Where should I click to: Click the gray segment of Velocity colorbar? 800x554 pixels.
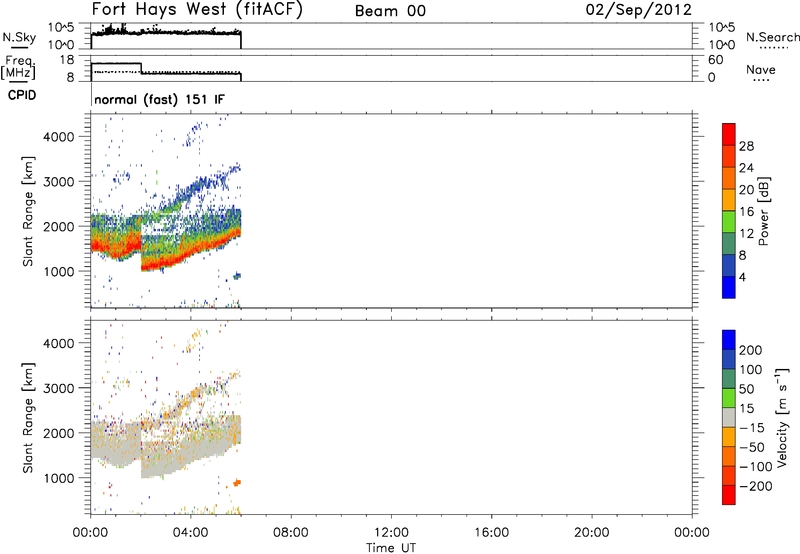729,418
